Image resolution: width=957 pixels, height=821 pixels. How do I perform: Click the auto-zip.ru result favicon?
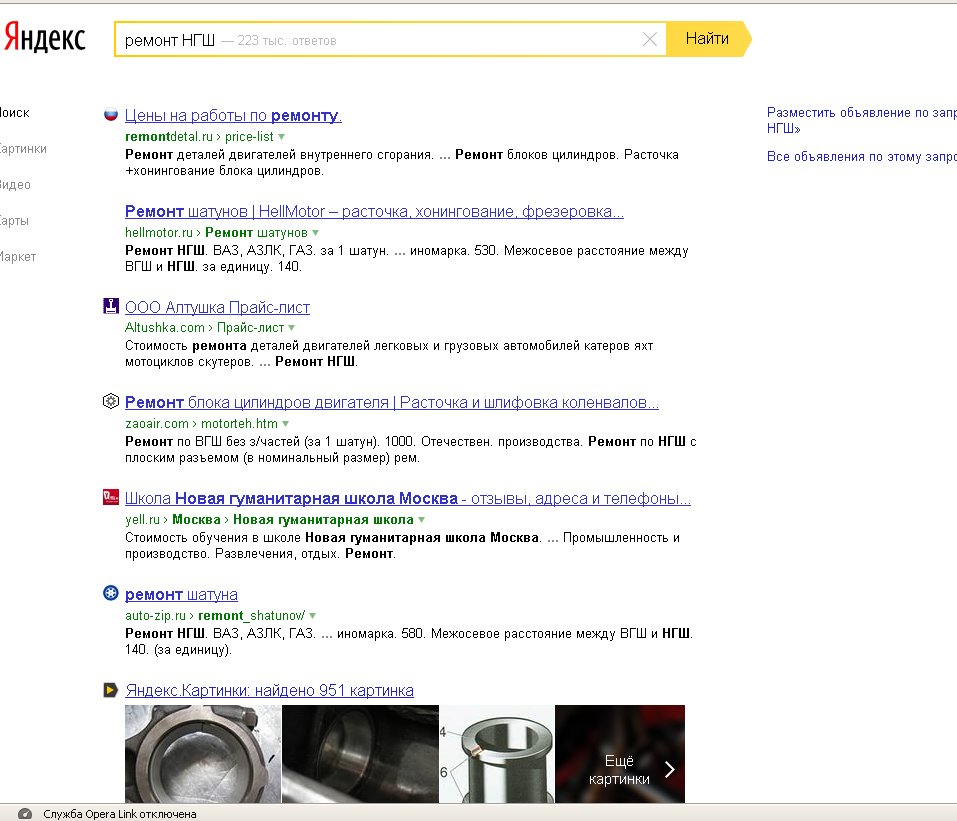click(x=110, y=593)
